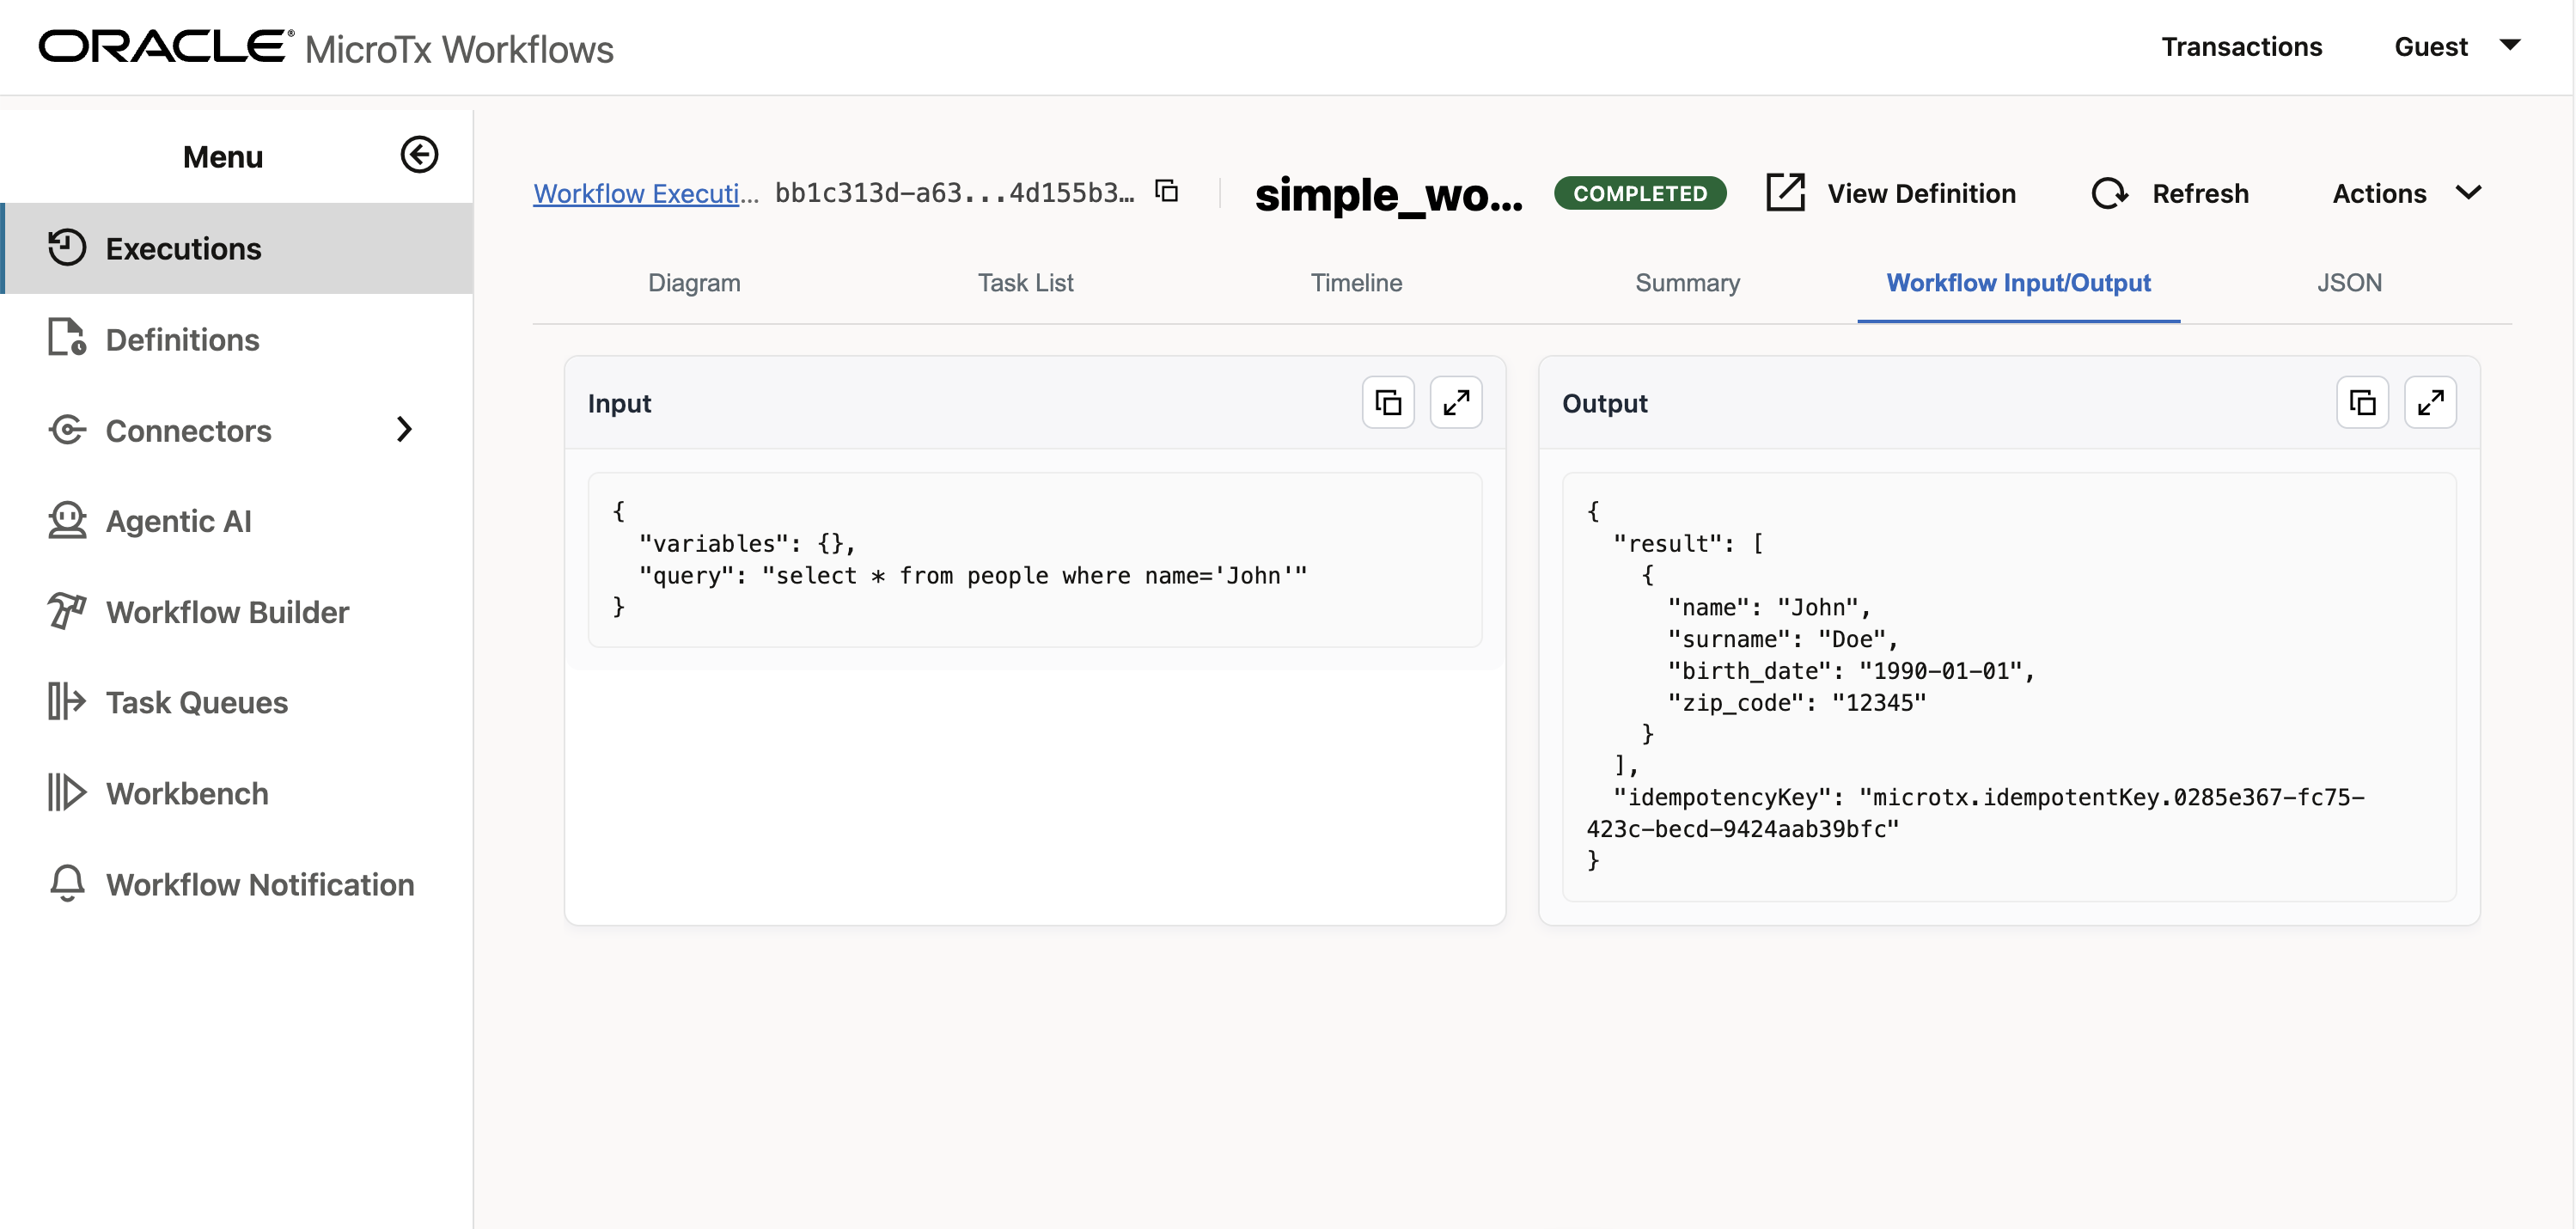Select the Workflow Input/Output tab

click(2018, 283)
